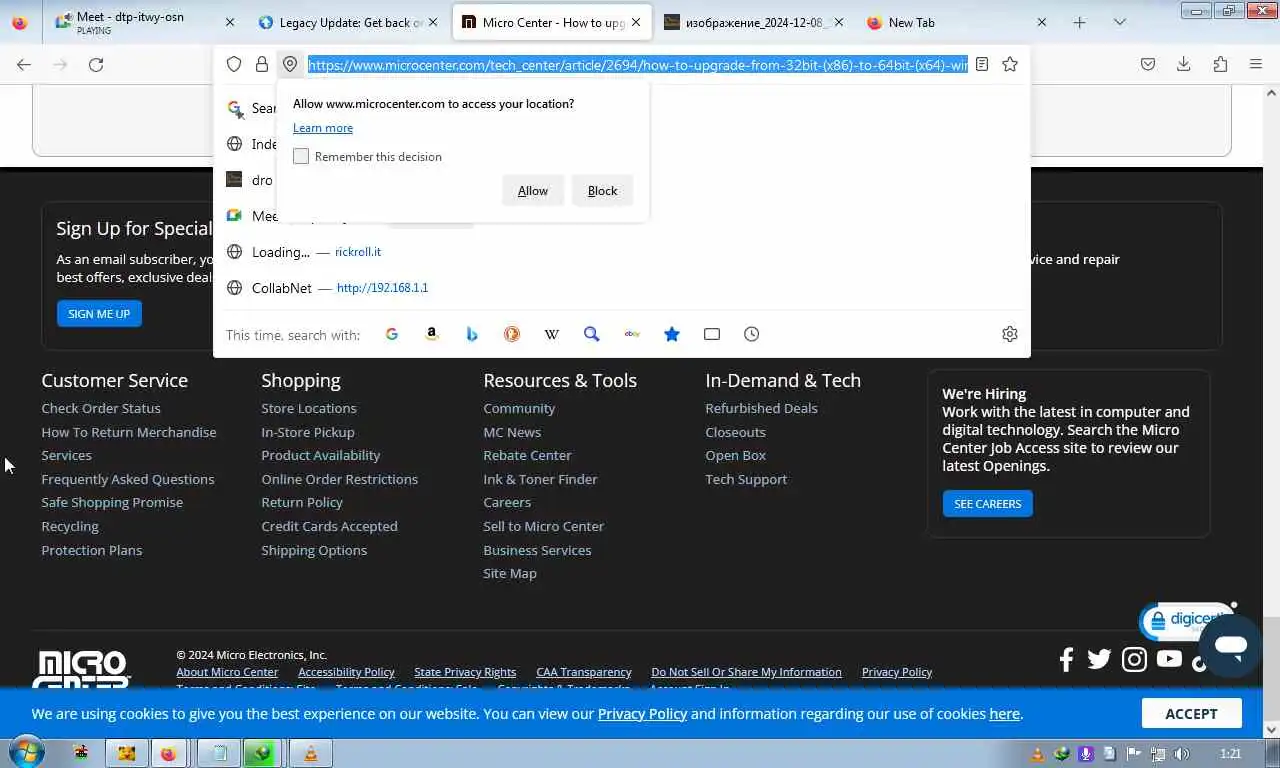The height and width of the screenshot is (768, 1280).
Task: Search with Amazon one-off icon
Action: pos(432,334)
